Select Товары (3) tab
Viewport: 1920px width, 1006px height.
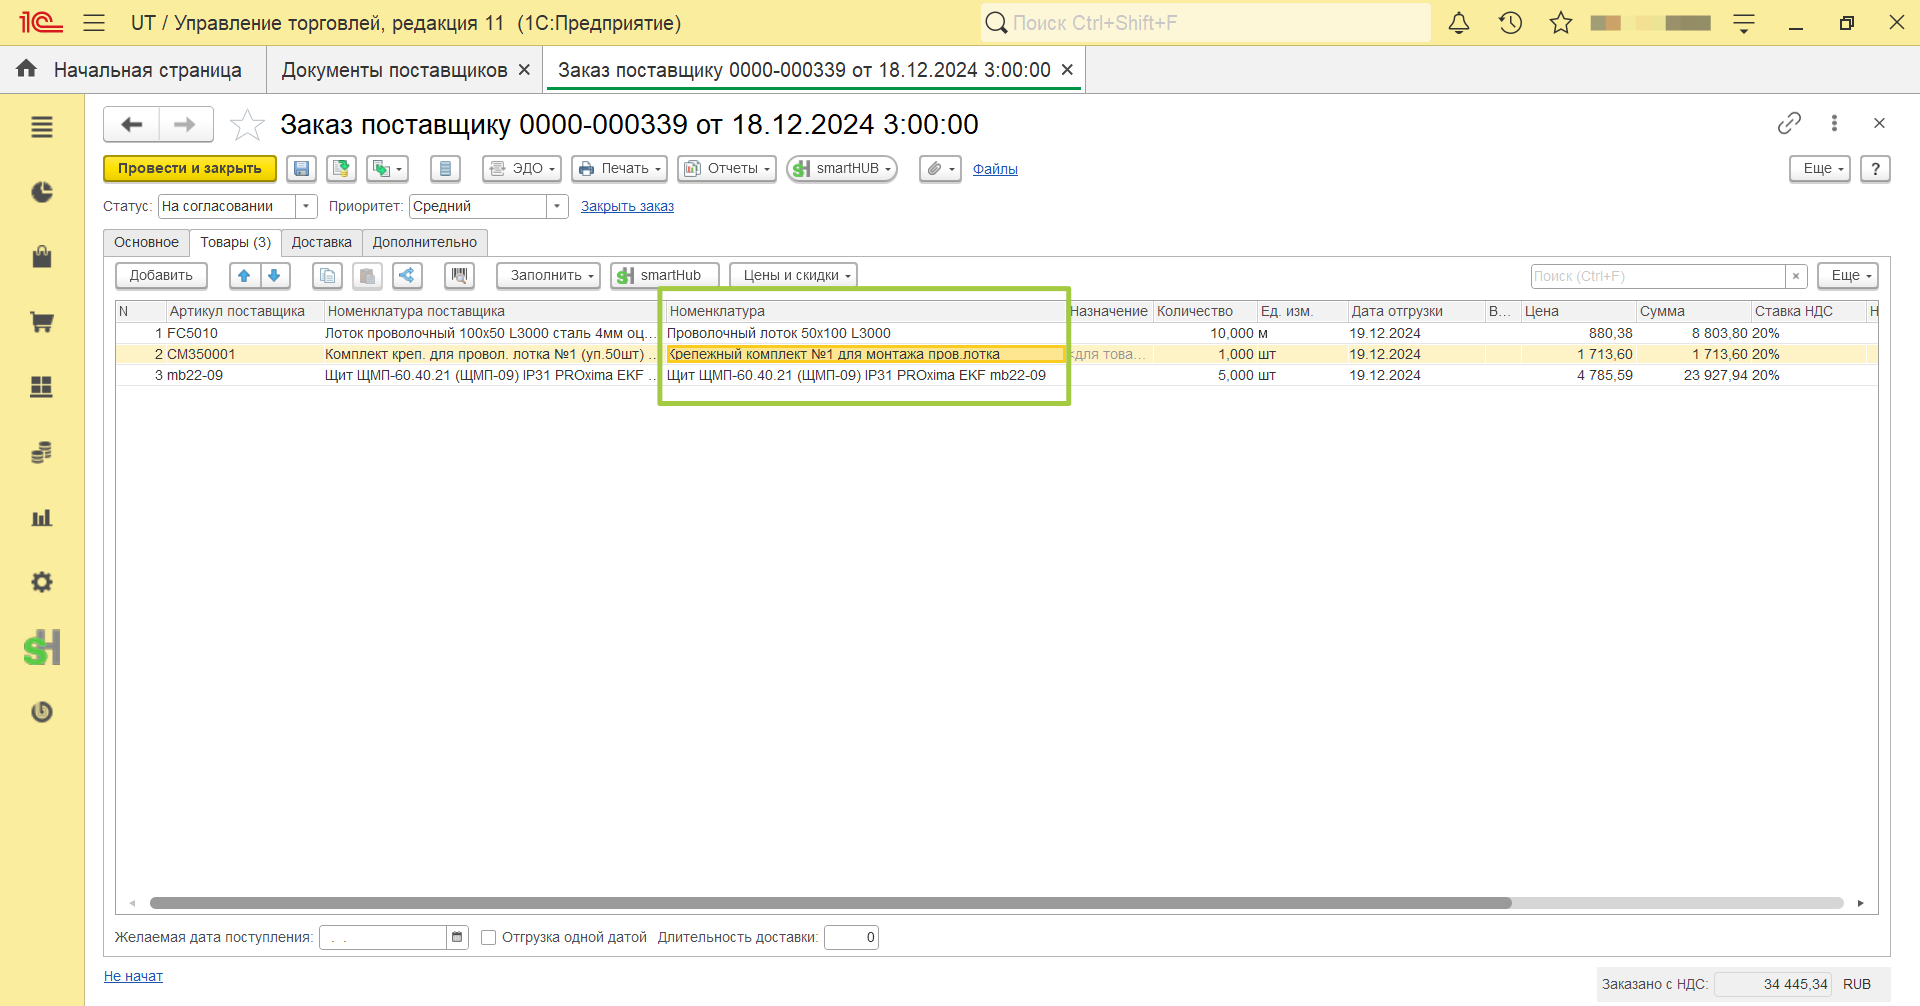pos(235,242)
